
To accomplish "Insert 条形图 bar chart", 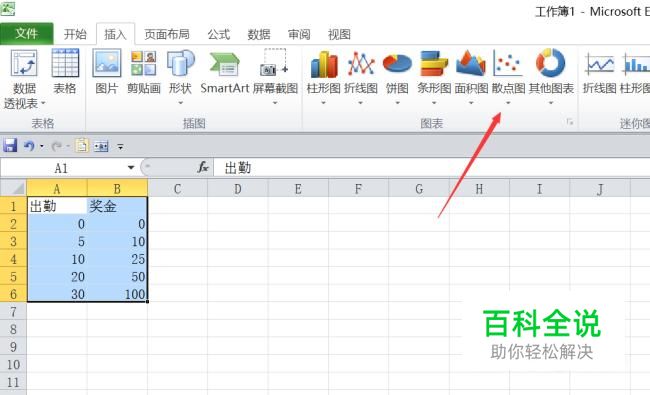I will click(x=434, y=63).
